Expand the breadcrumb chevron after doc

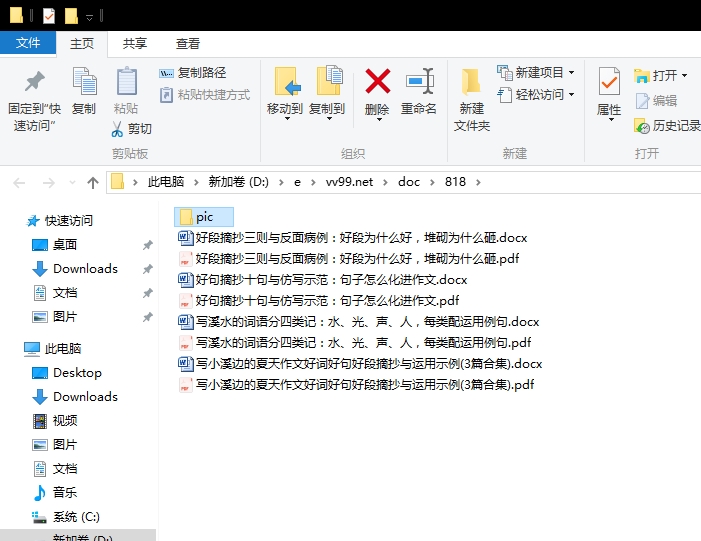(x=432, y=182)
